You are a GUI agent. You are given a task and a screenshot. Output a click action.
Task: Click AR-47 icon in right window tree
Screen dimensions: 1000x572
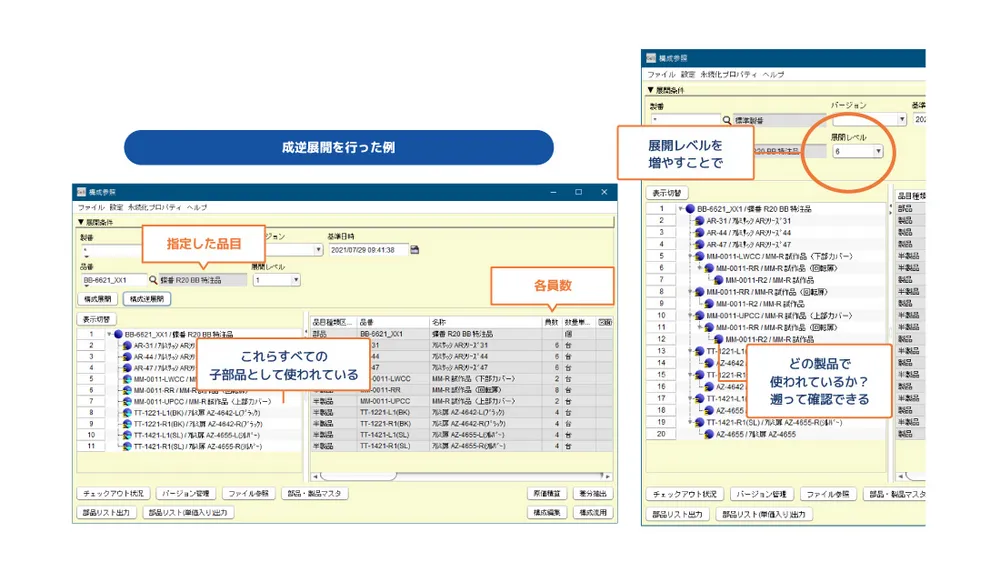700,244
